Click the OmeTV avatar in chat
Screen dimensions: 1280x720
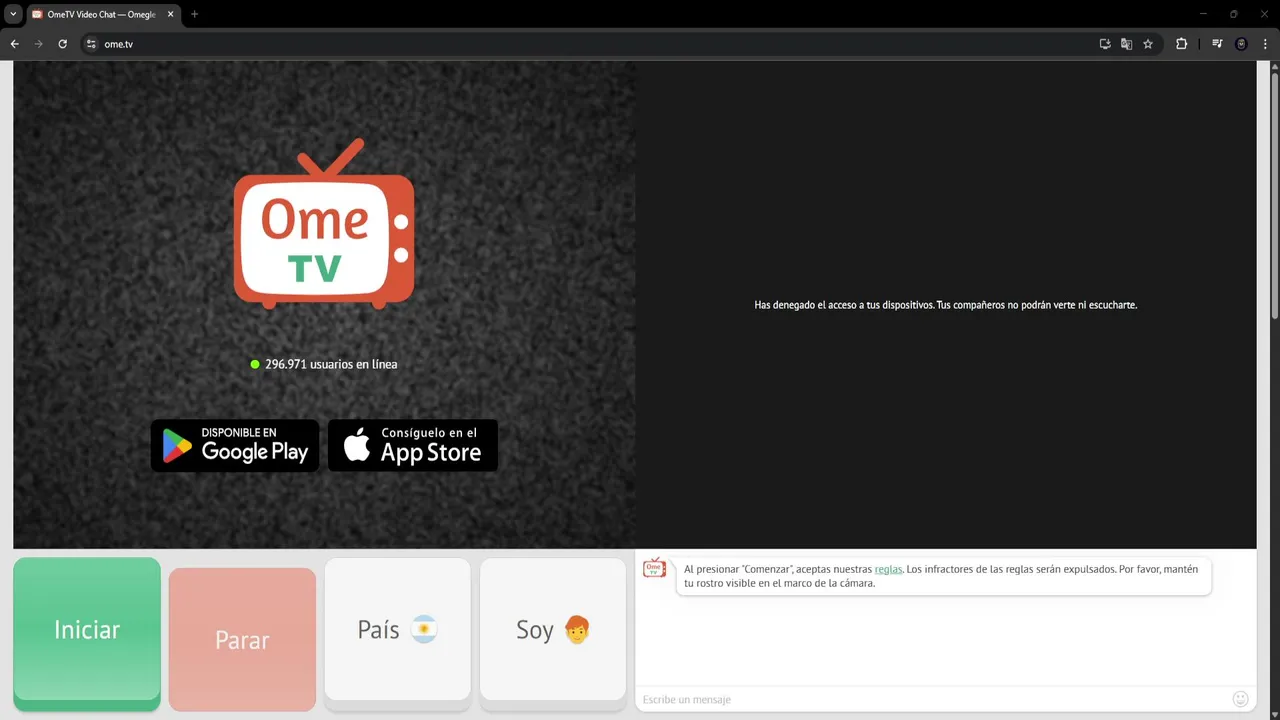[654, 568]
